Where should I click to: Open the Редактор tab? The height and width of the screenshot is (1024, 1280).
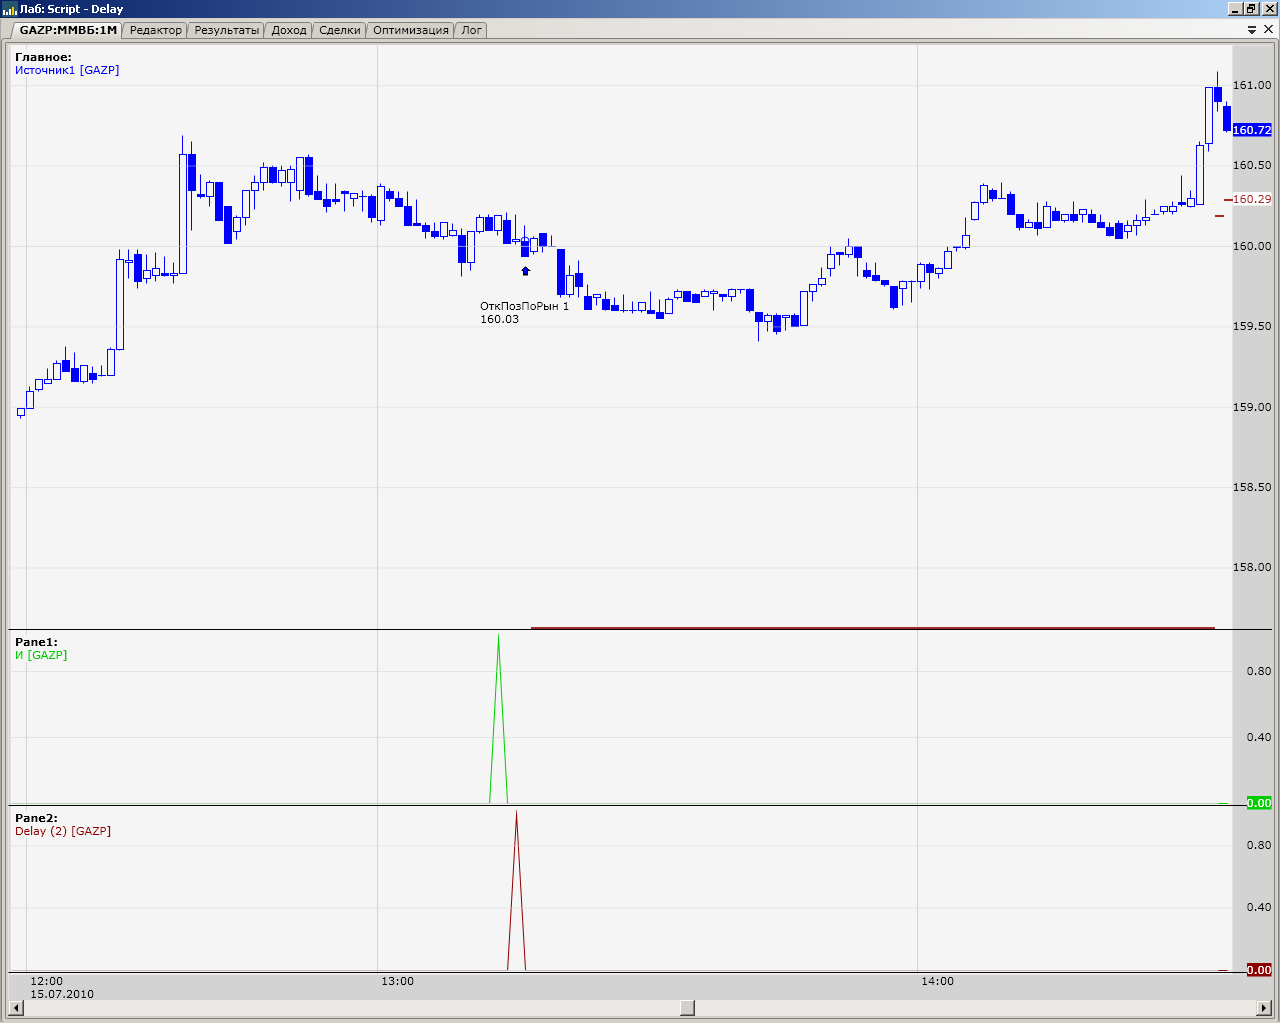point(156,30)
